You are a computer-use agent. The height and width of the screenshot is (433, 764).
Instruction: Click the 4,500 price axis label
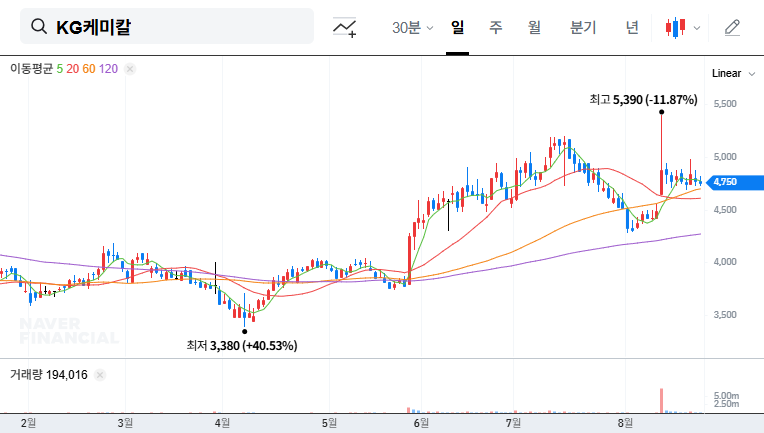tap(725, 210)
